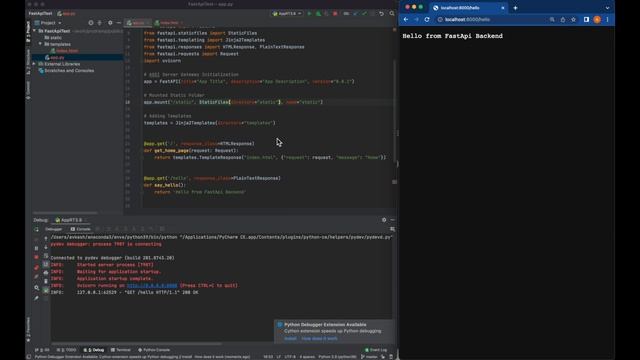Open TODO tool window tab
The width and height of the screenshot is (640, 360).
(x=67, y=350)
